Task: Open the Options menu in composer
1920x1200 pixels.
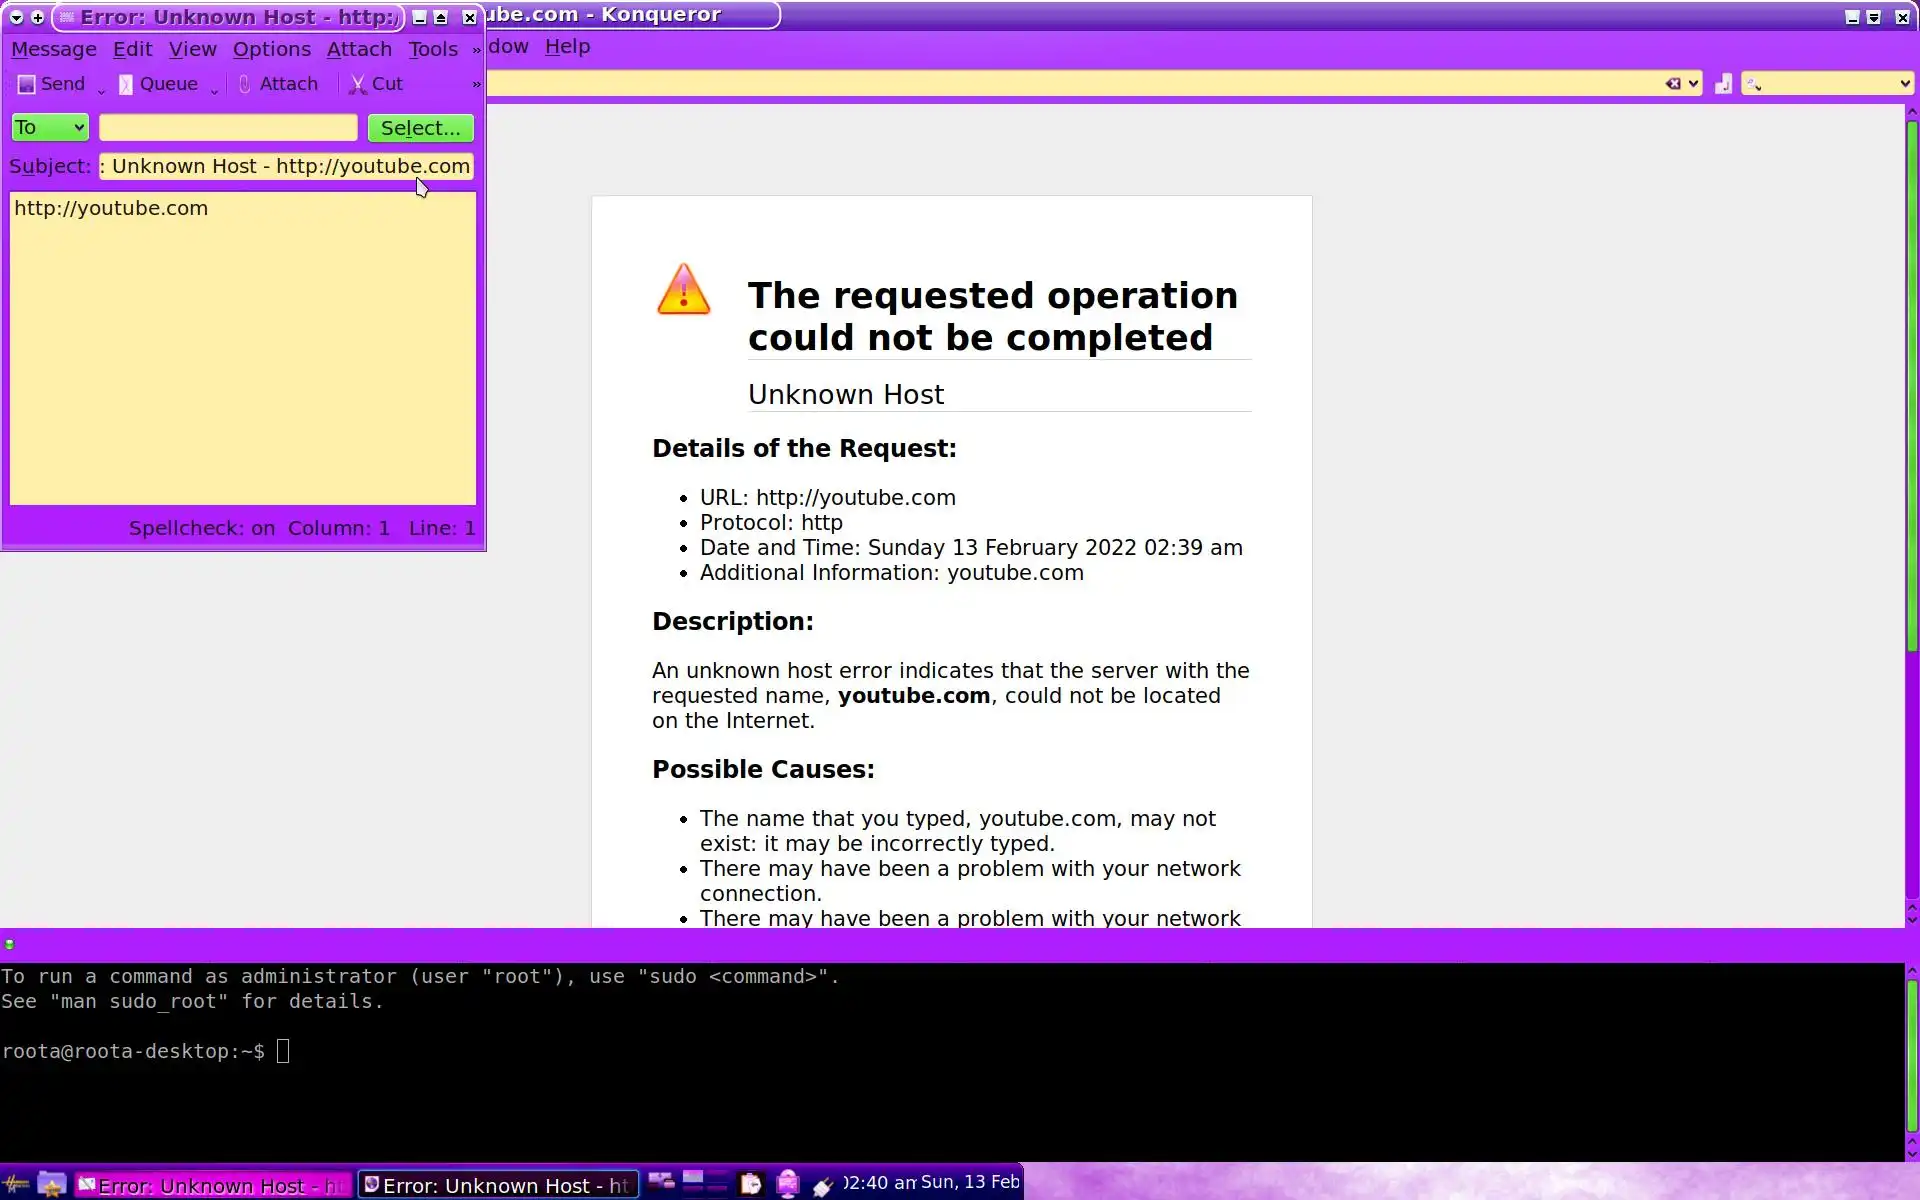Action: click(271, 49)
